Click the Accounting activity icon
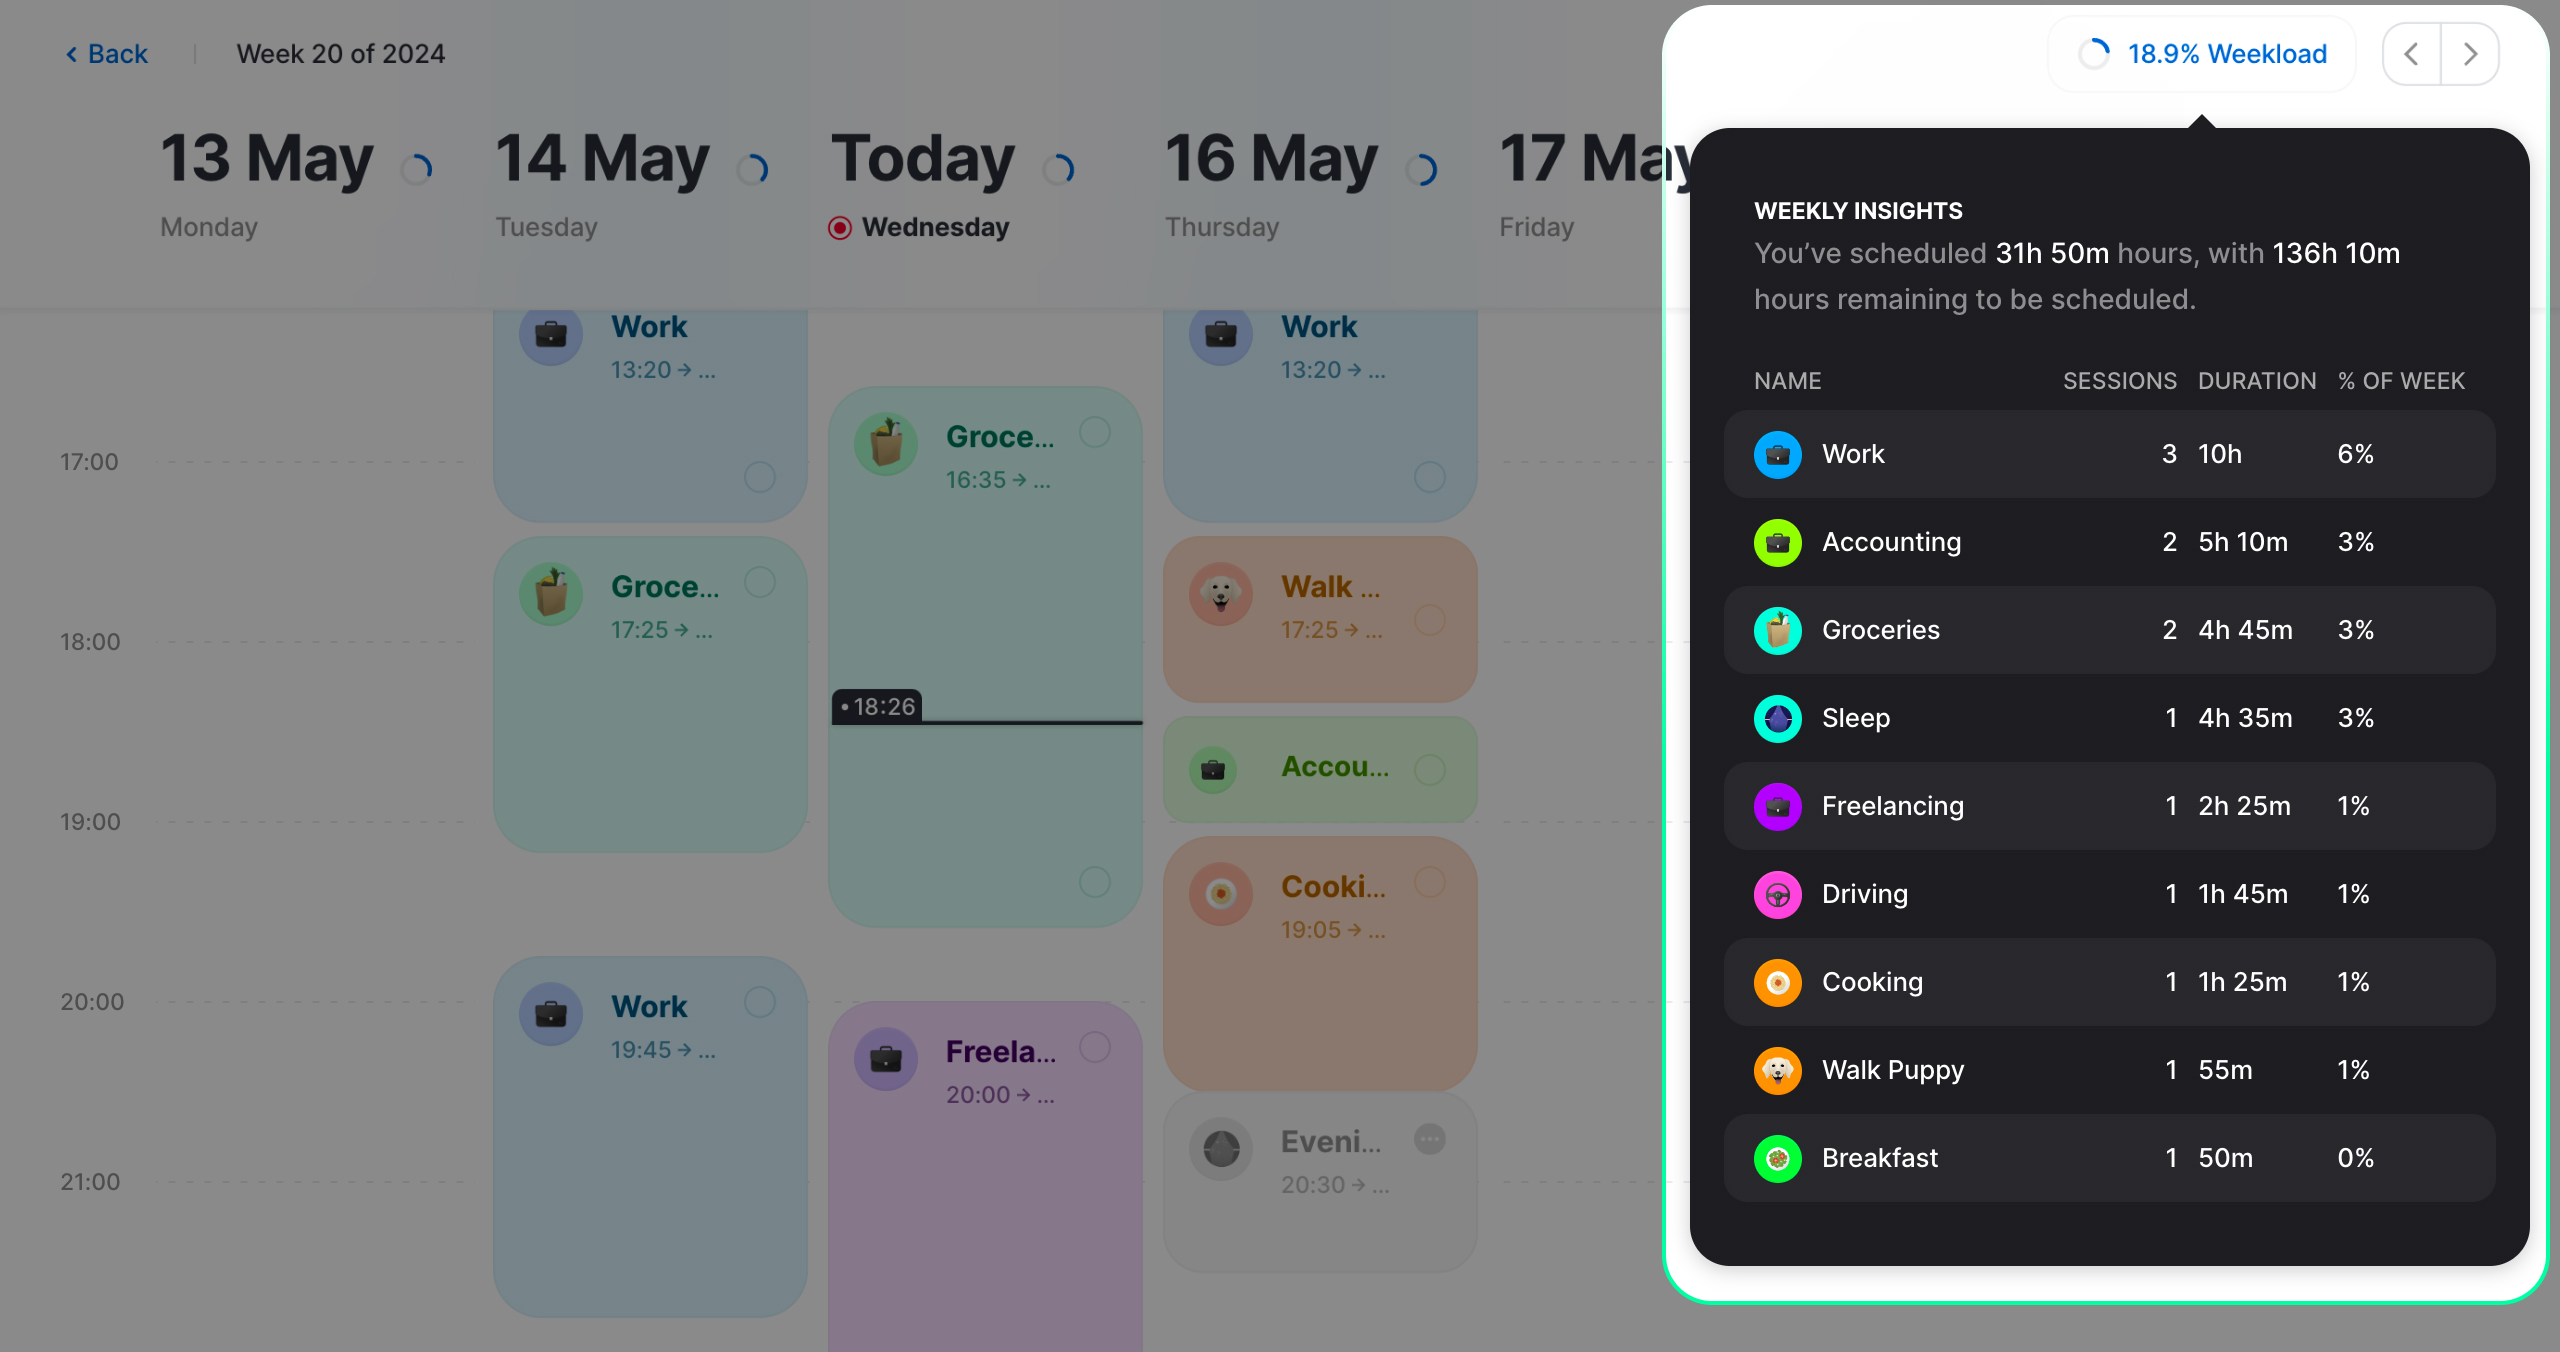The width and height of the screenshot is (2560, 1352). coord(1778,541)
